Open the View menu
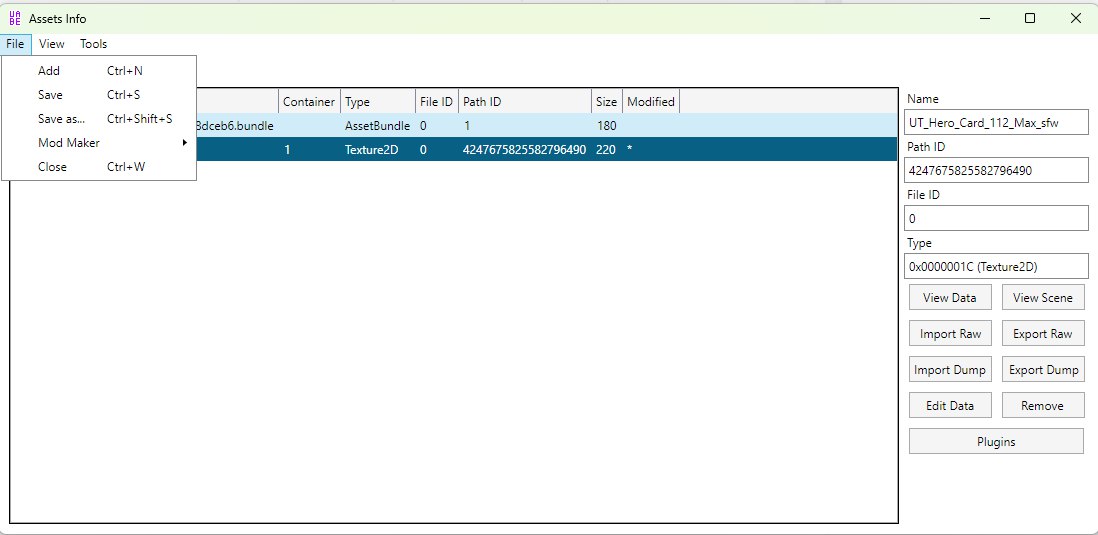Image resolution: width=1098 pixels, height=535 pixels. 52,44
